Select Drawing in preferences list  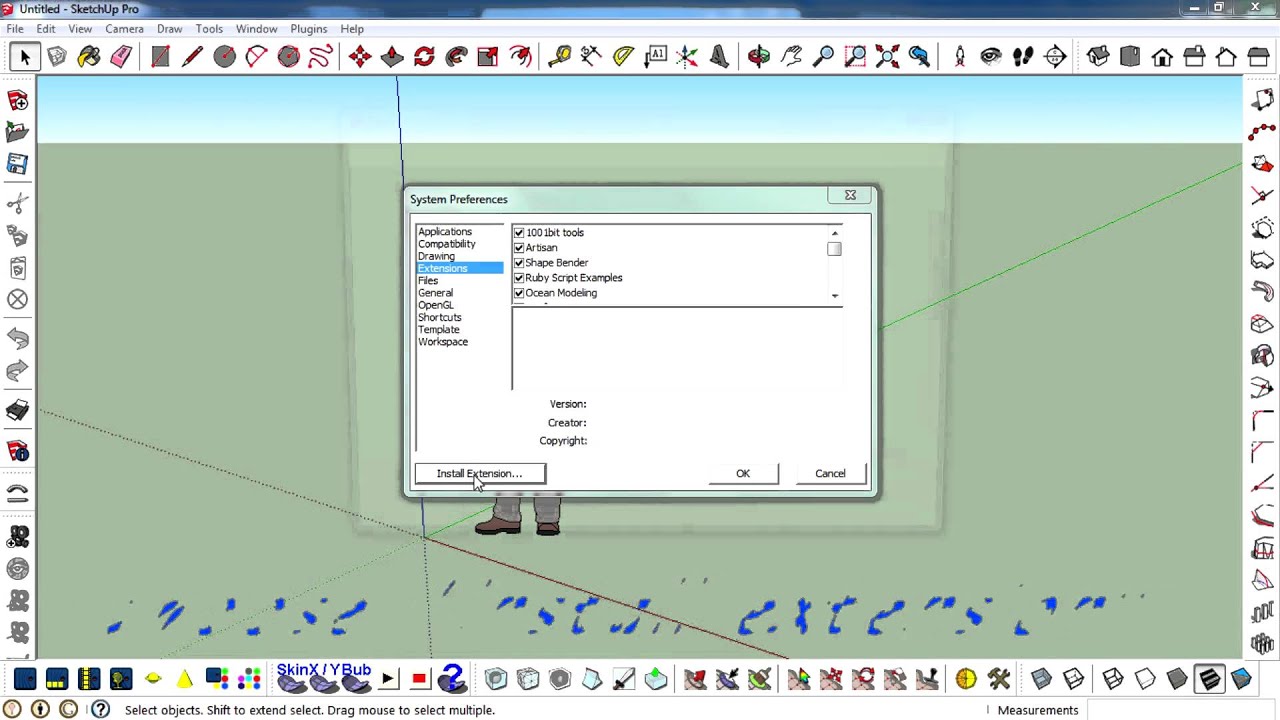(436, 256)
